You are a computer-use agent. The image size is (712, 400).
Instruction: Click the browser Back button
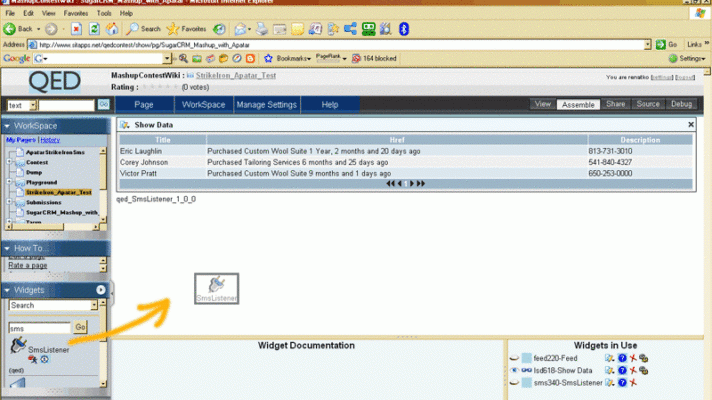18,29
